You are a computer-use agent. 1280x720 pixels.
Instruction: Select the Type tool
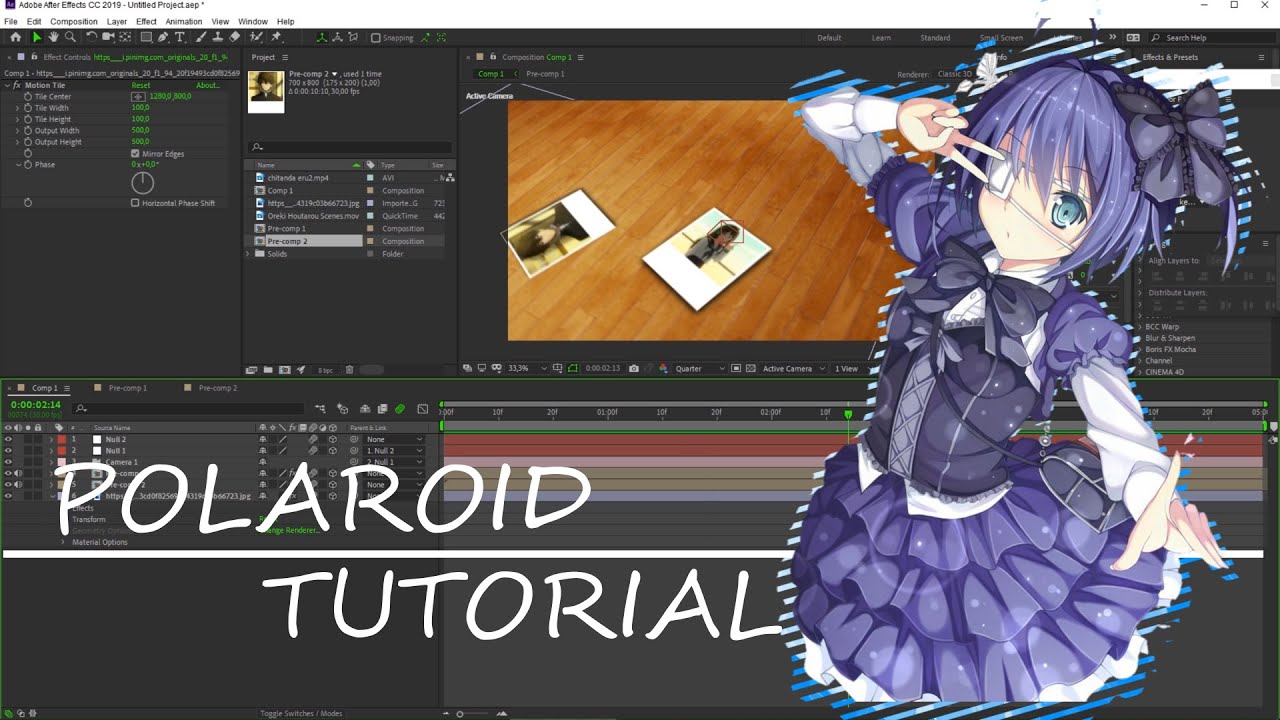tap(180, 37)
